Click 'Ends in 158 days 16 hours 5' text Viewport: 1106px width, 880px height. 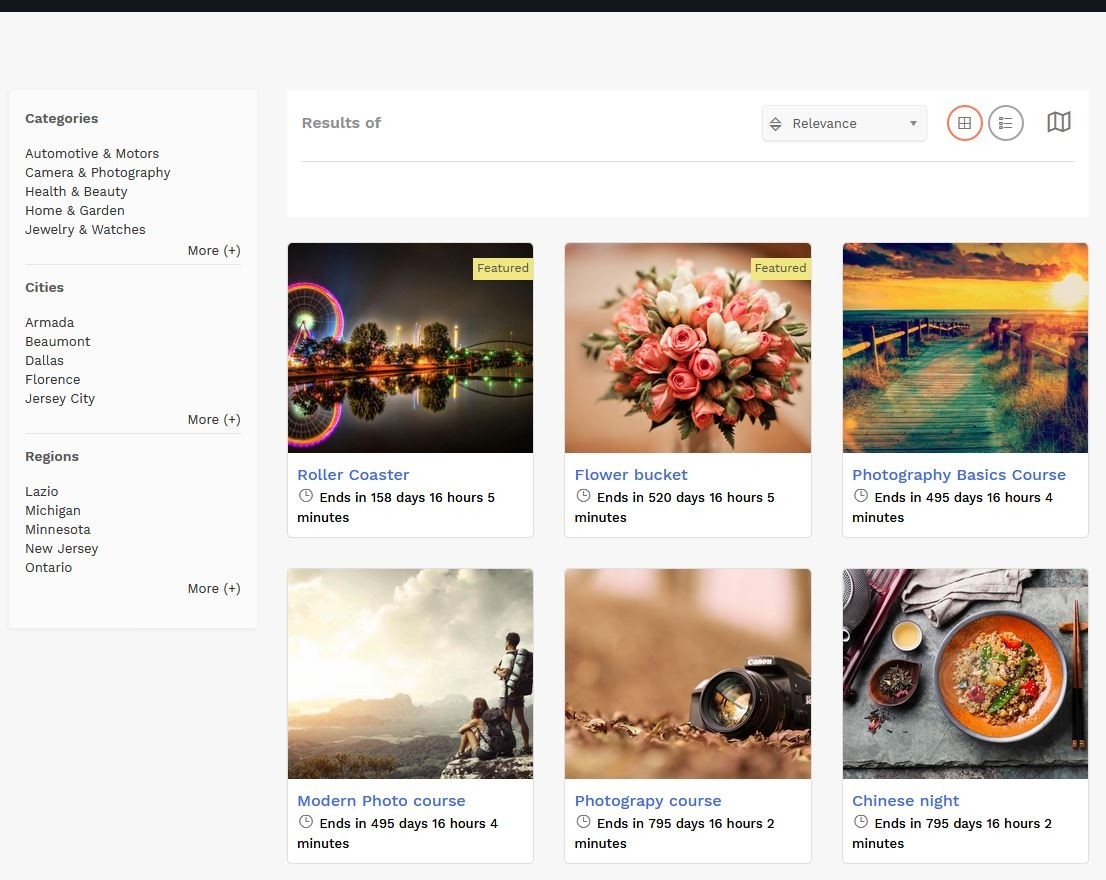407,498
